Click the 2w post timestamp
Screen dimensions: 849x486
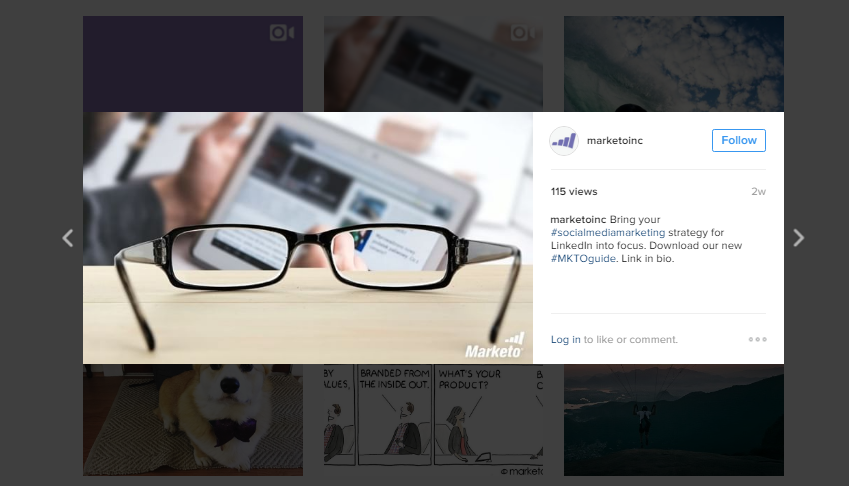(758, 192)
